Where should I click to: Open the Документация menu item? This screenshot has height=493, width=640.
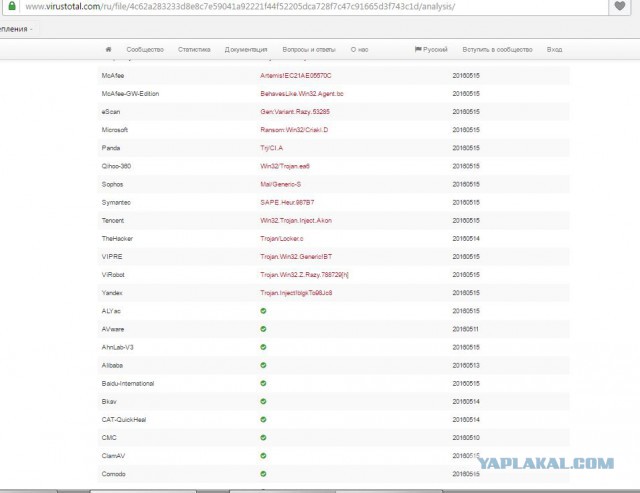[x=246, y=49]
